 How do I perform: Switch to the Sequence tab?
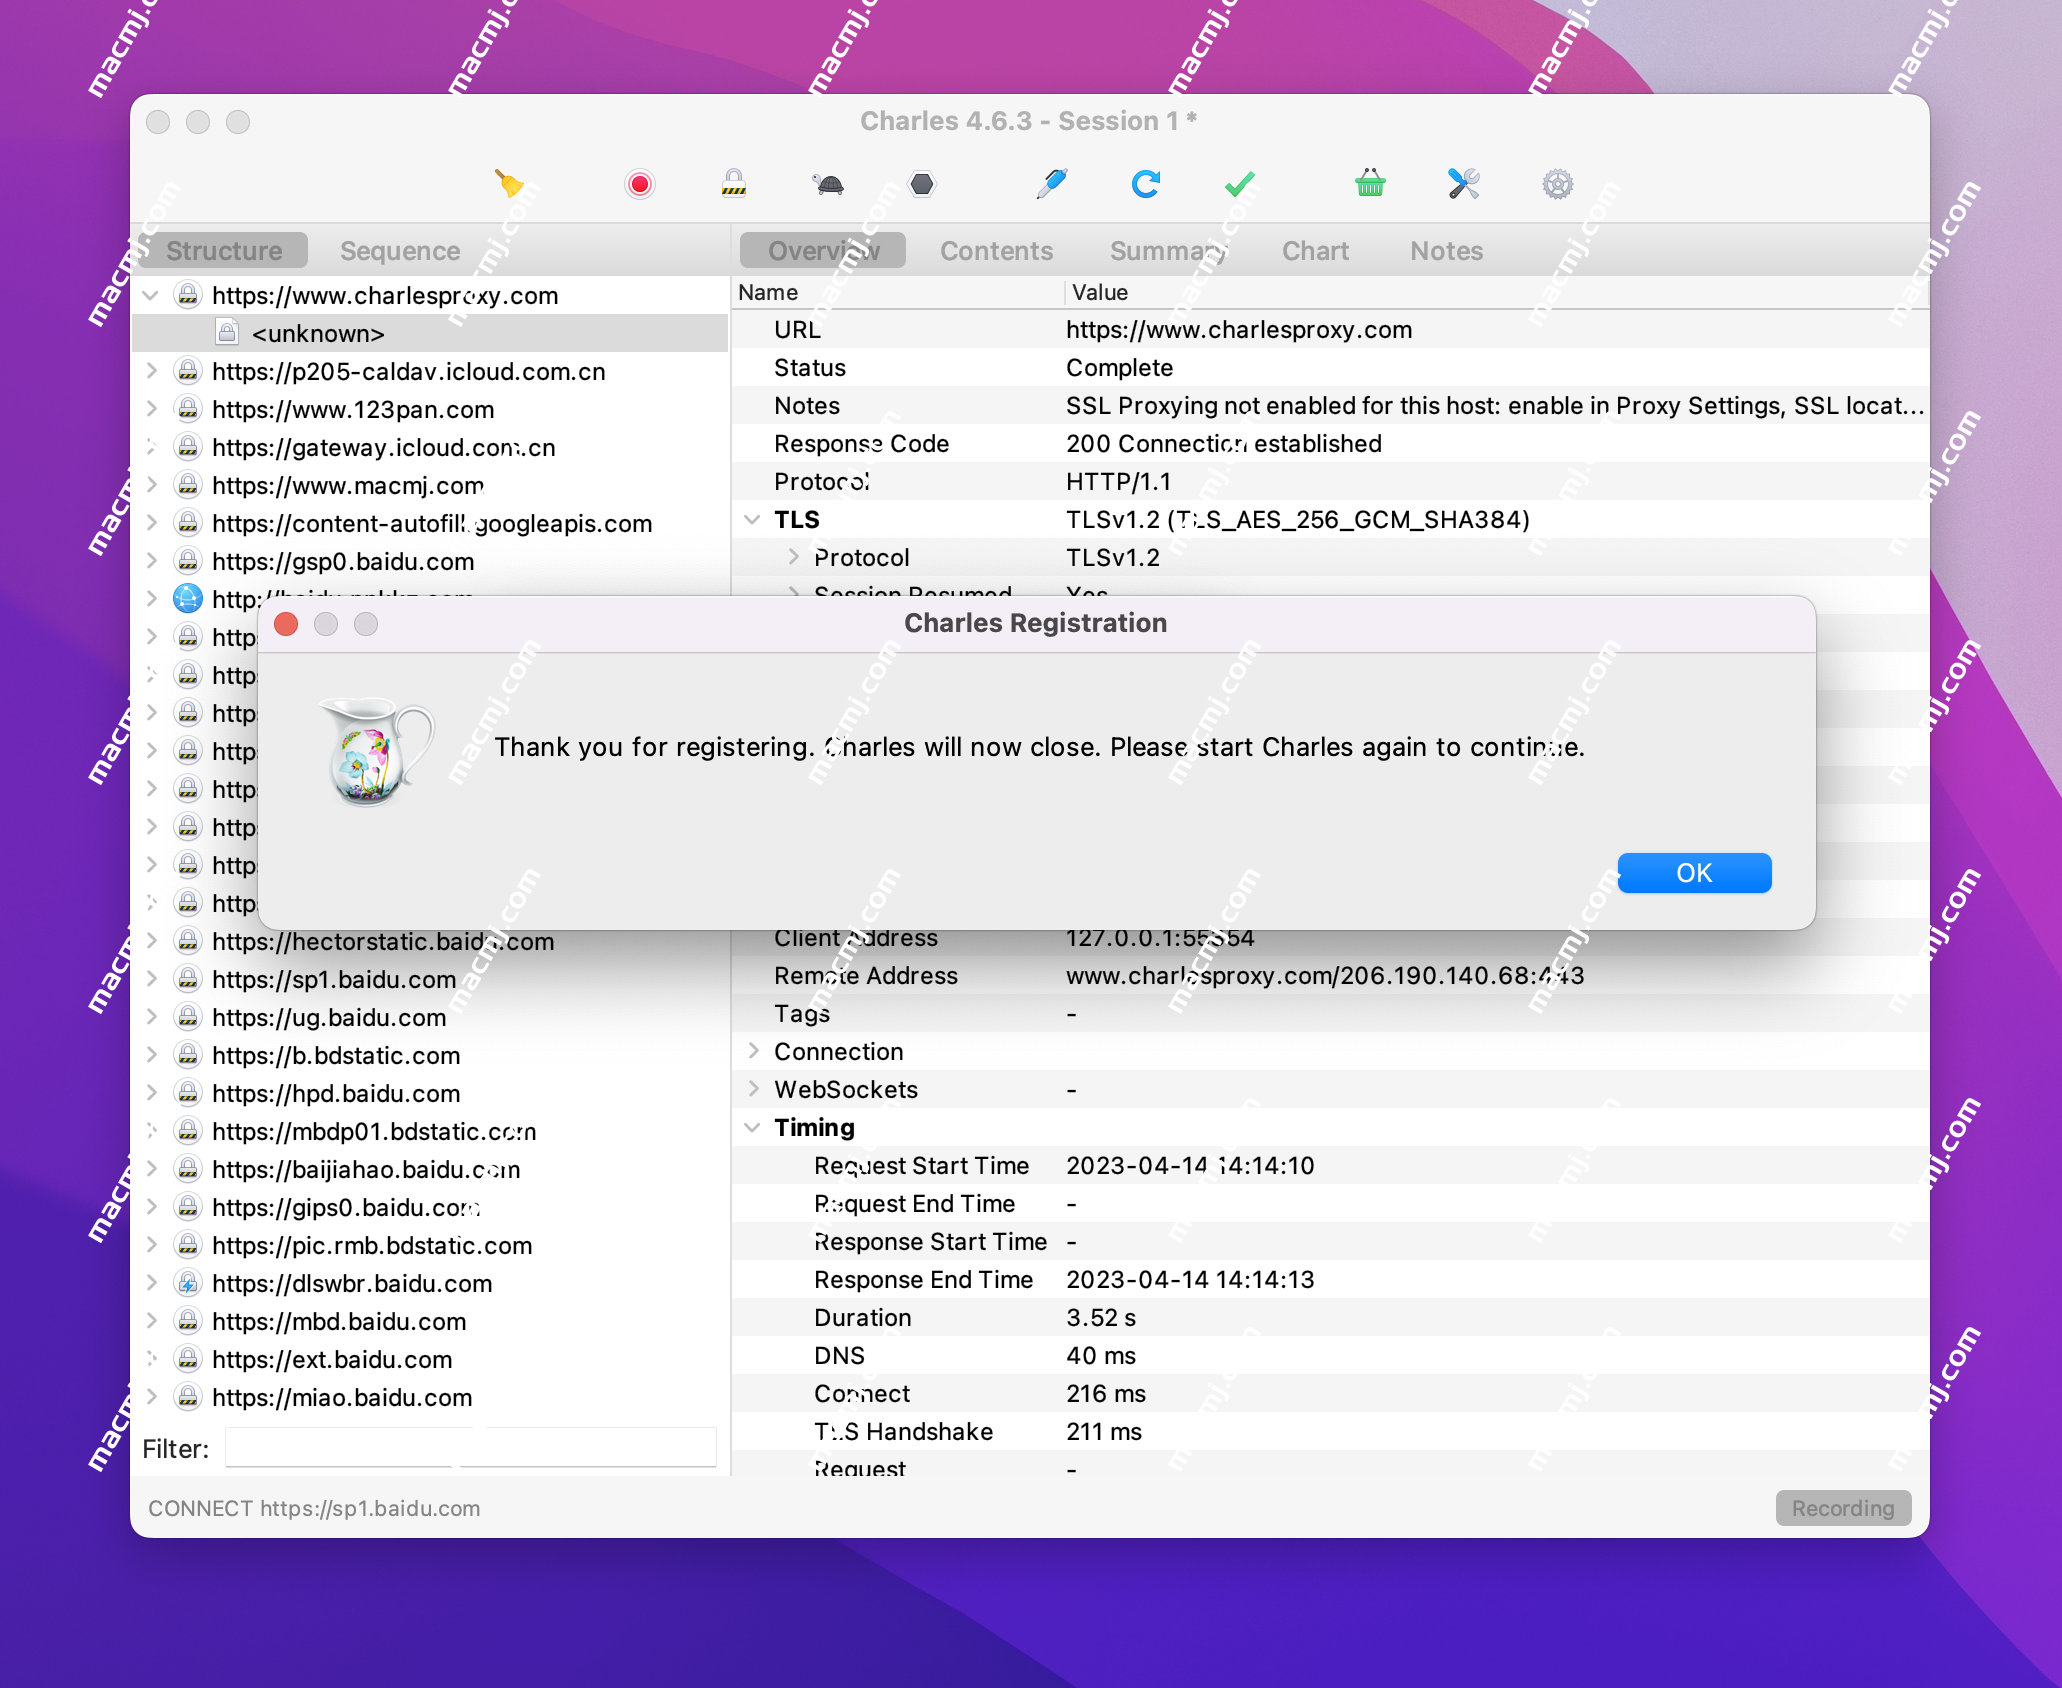400,250
